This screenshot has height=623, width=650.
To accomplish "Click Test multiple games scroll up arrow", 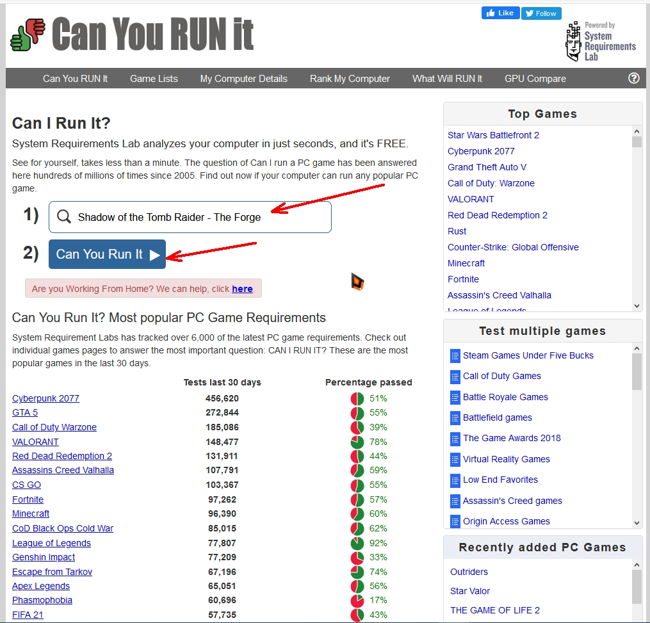I will click(x=637, y=349).
